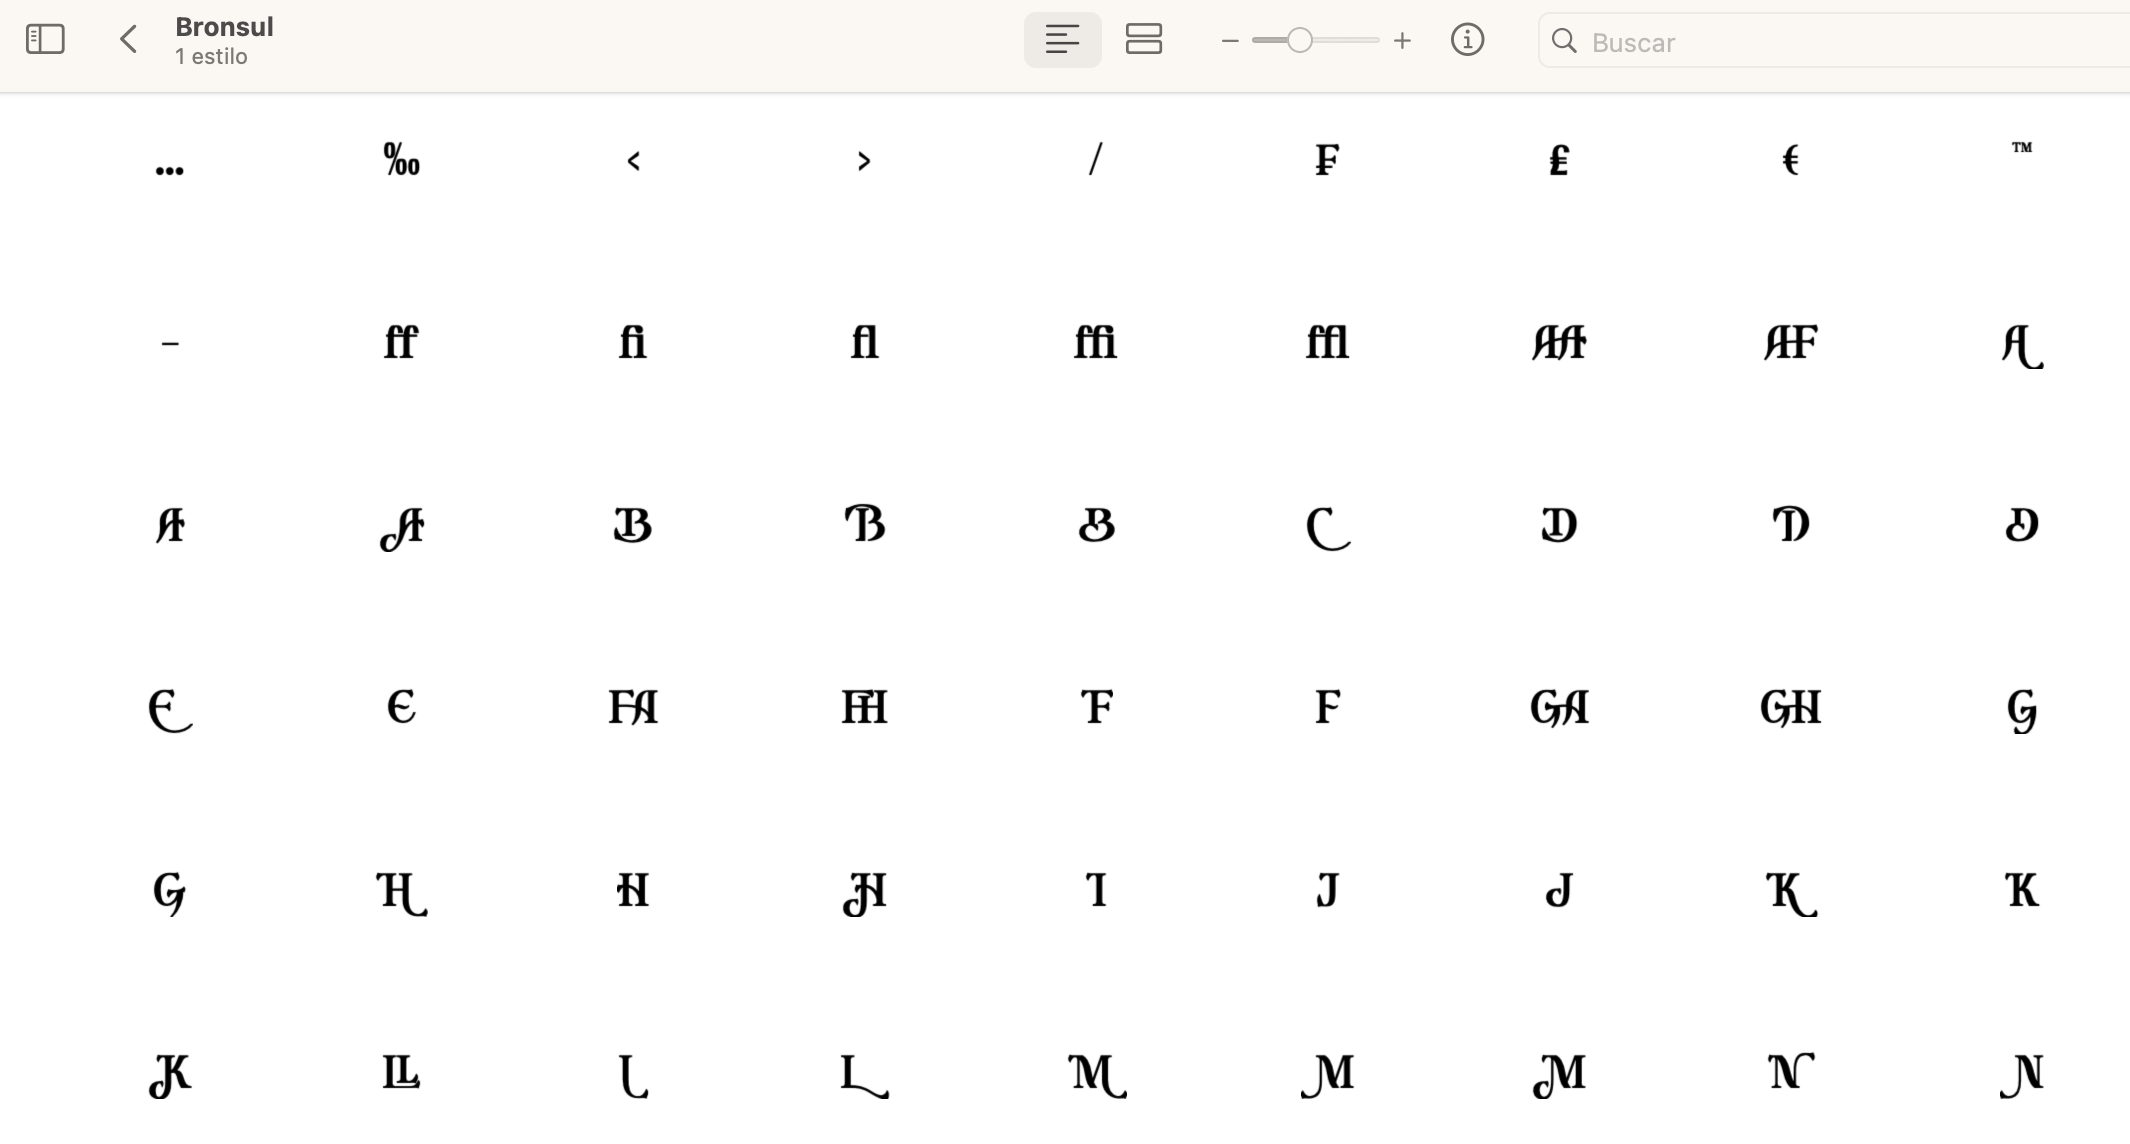Select the trademark TM glyph
This screenshot has width=2130, height=1144.
point(2021,150)
